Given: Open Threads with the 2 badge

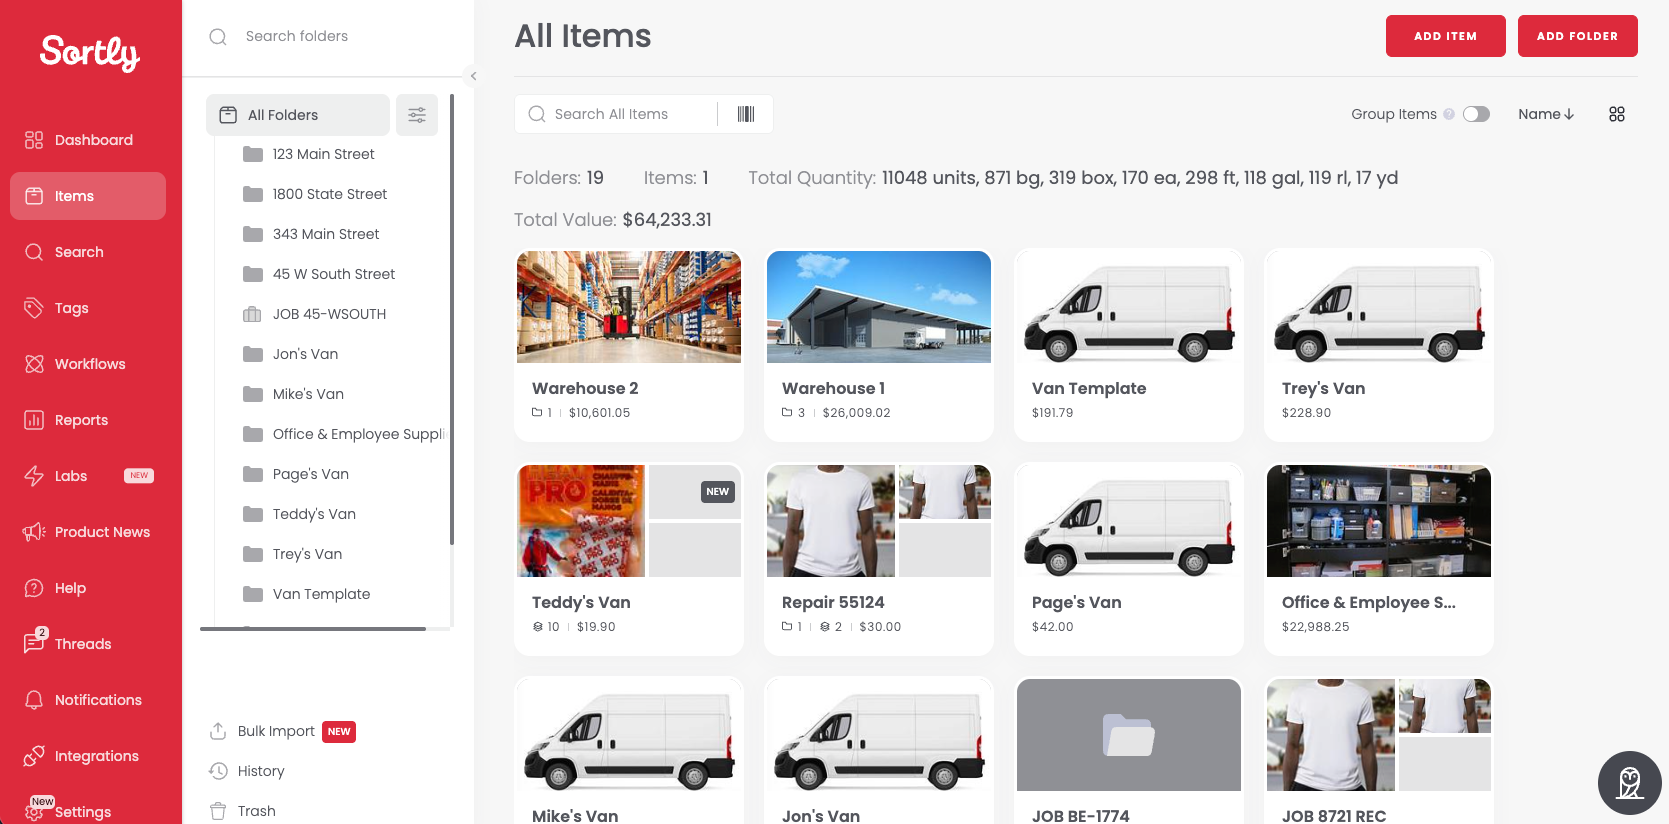Looking at the screenshot, I should 88,644.
